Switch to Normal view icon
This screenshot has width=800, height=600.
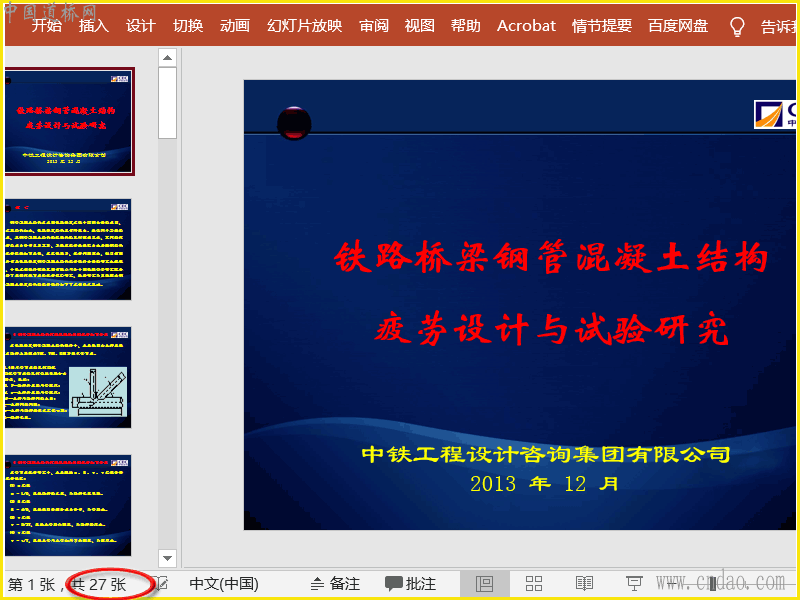click(484, 584)
